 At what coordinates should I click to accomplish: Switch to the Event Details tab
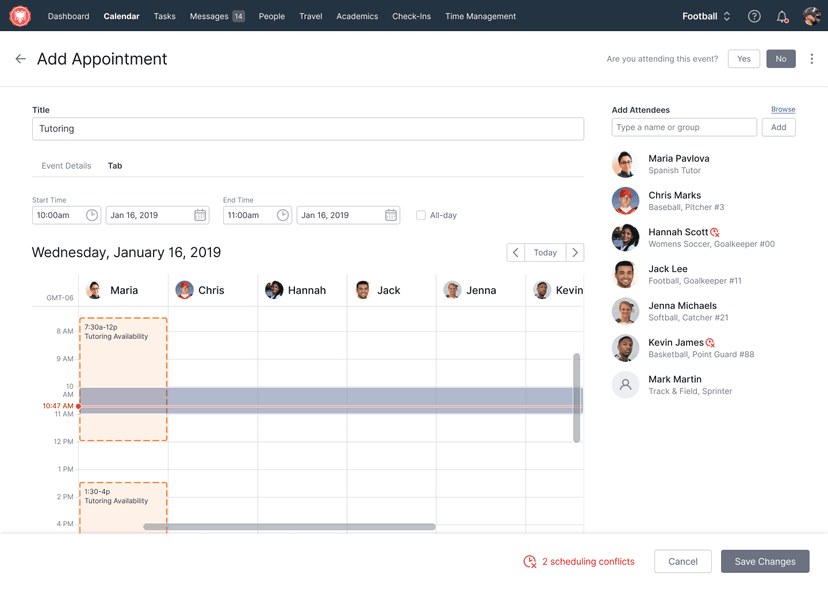click(x=66, y=166)
